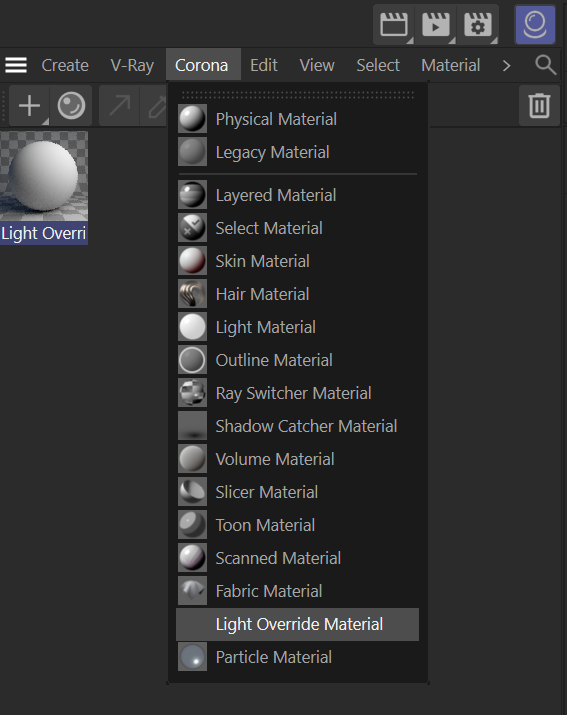Screen dimensions: 567x715
Task: Click the Light Overri material name label
Action: tap(43, 233)
